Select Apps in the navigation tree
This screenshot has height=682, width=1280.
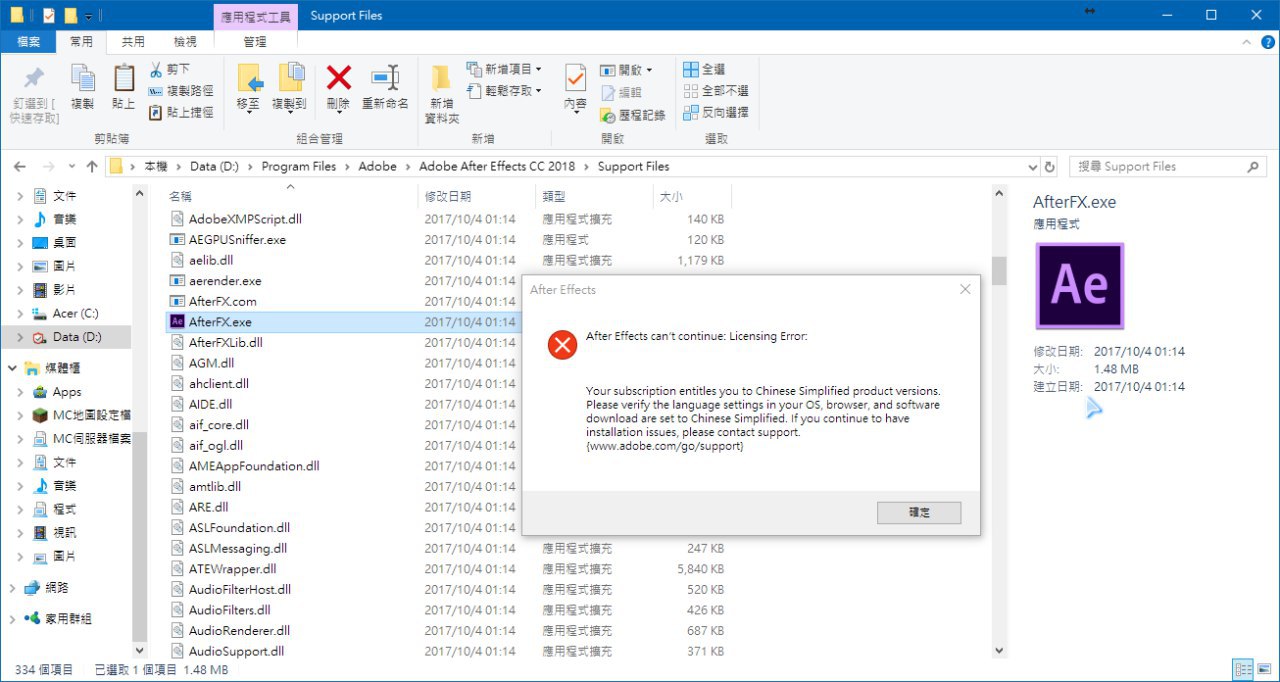point(67,392)
